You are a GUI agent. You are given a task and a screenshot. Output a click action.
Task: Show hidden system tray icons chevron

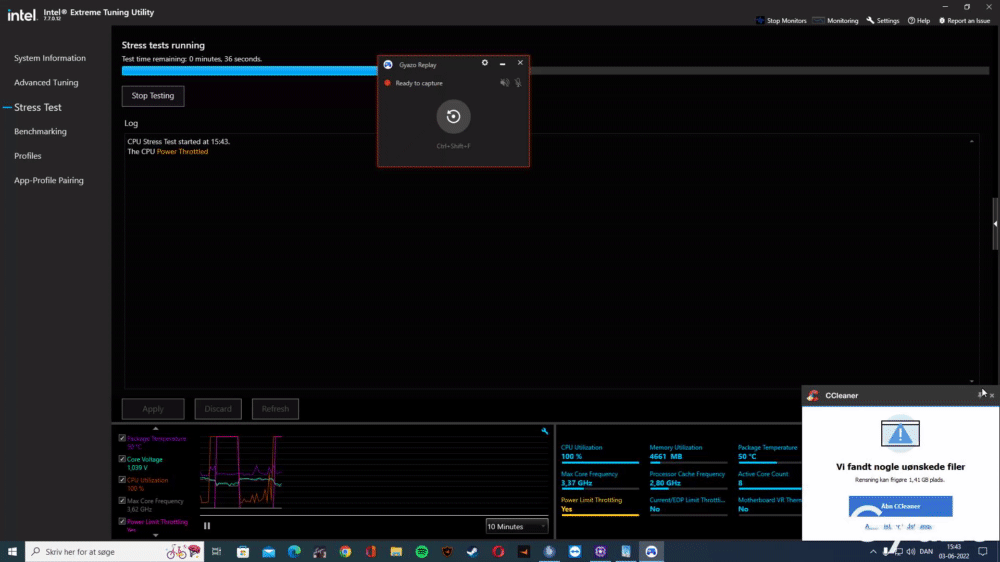873,551
